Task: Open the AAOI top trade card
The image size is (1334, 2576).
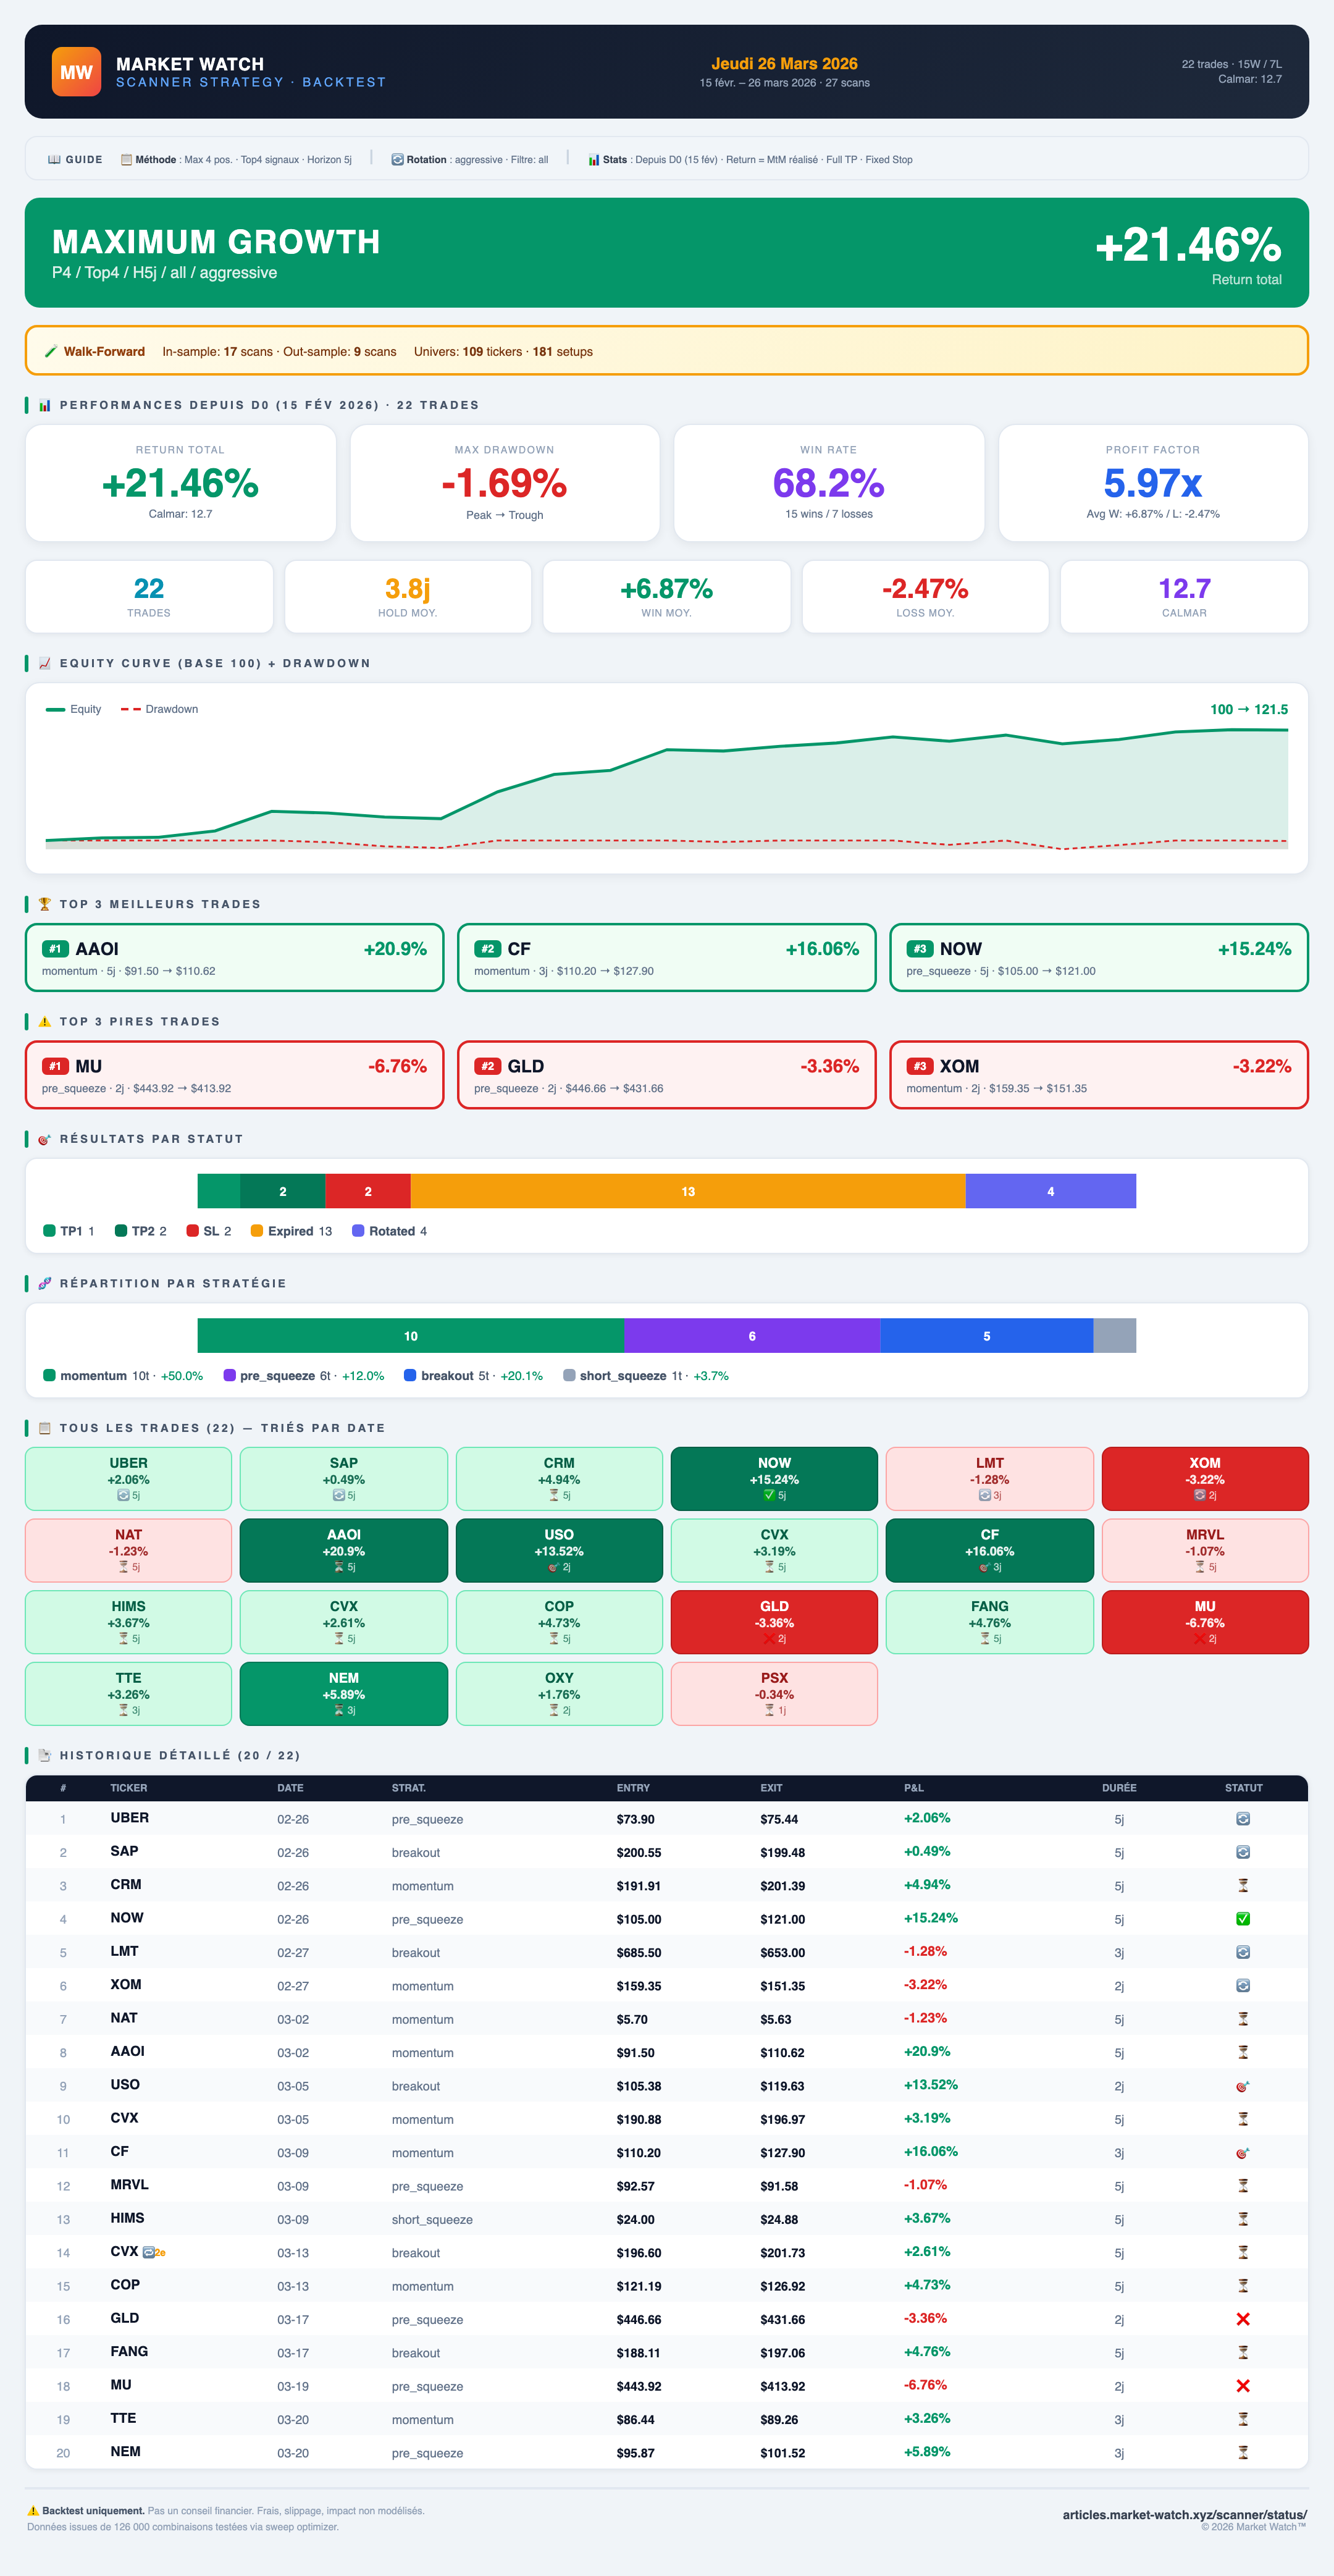Action: pos(234,957)
